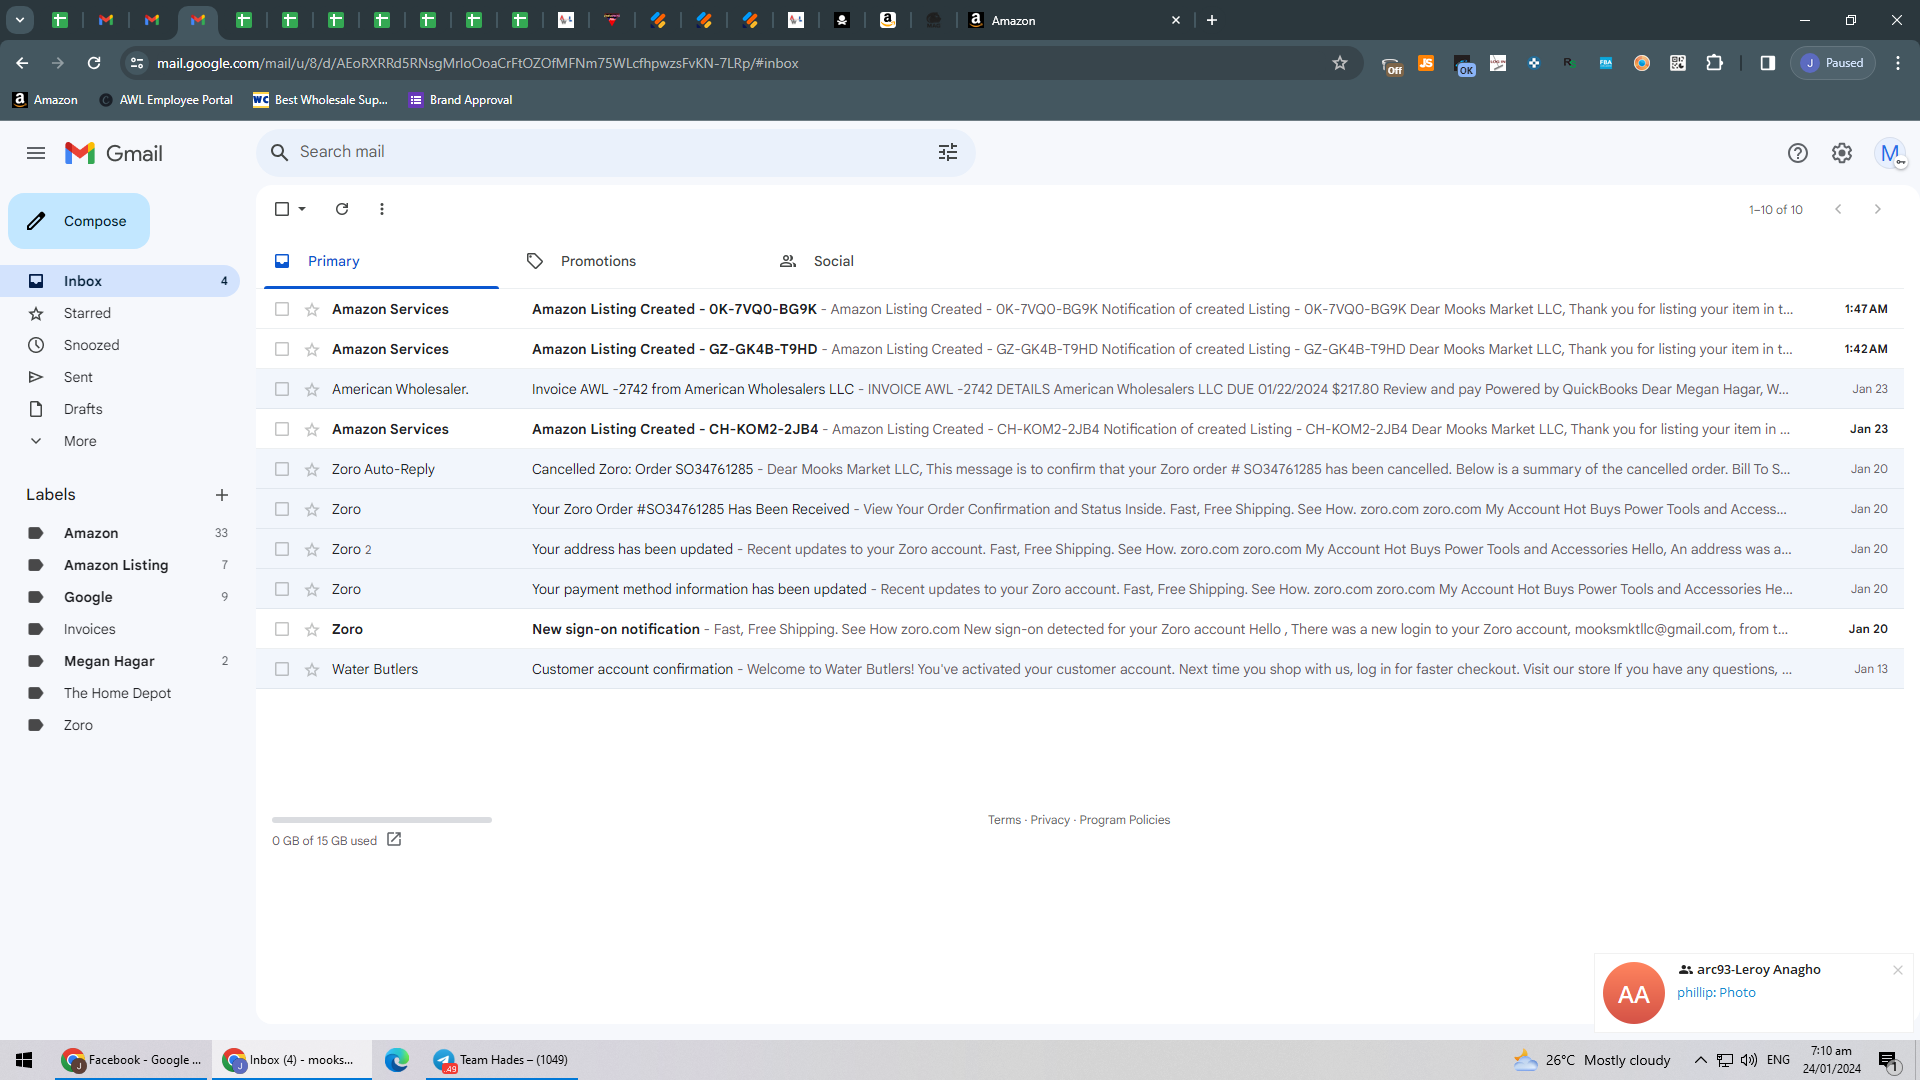Compose a new email
Viewport: 1920px width, 1080px height.
point(79,221)
